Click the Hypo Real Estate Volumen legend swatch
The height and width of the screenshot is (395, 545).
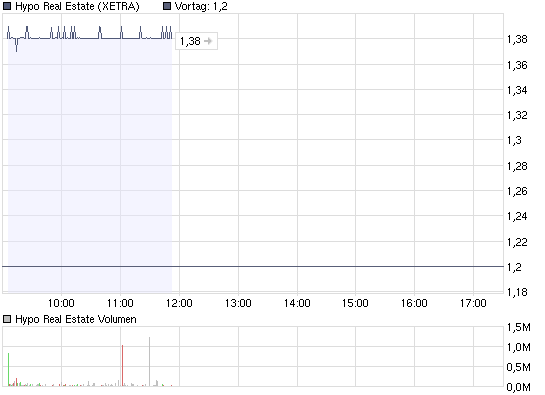[x=7, y=319]
